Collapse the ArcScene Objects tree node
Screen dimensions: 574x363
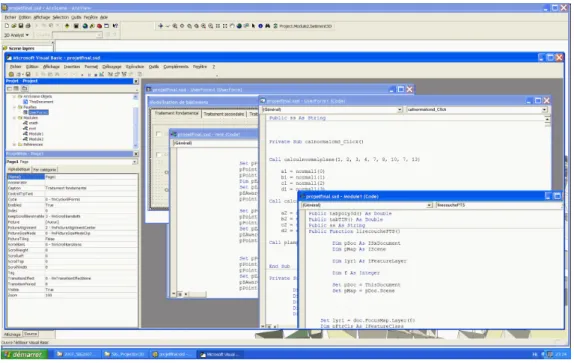[15, 97]
